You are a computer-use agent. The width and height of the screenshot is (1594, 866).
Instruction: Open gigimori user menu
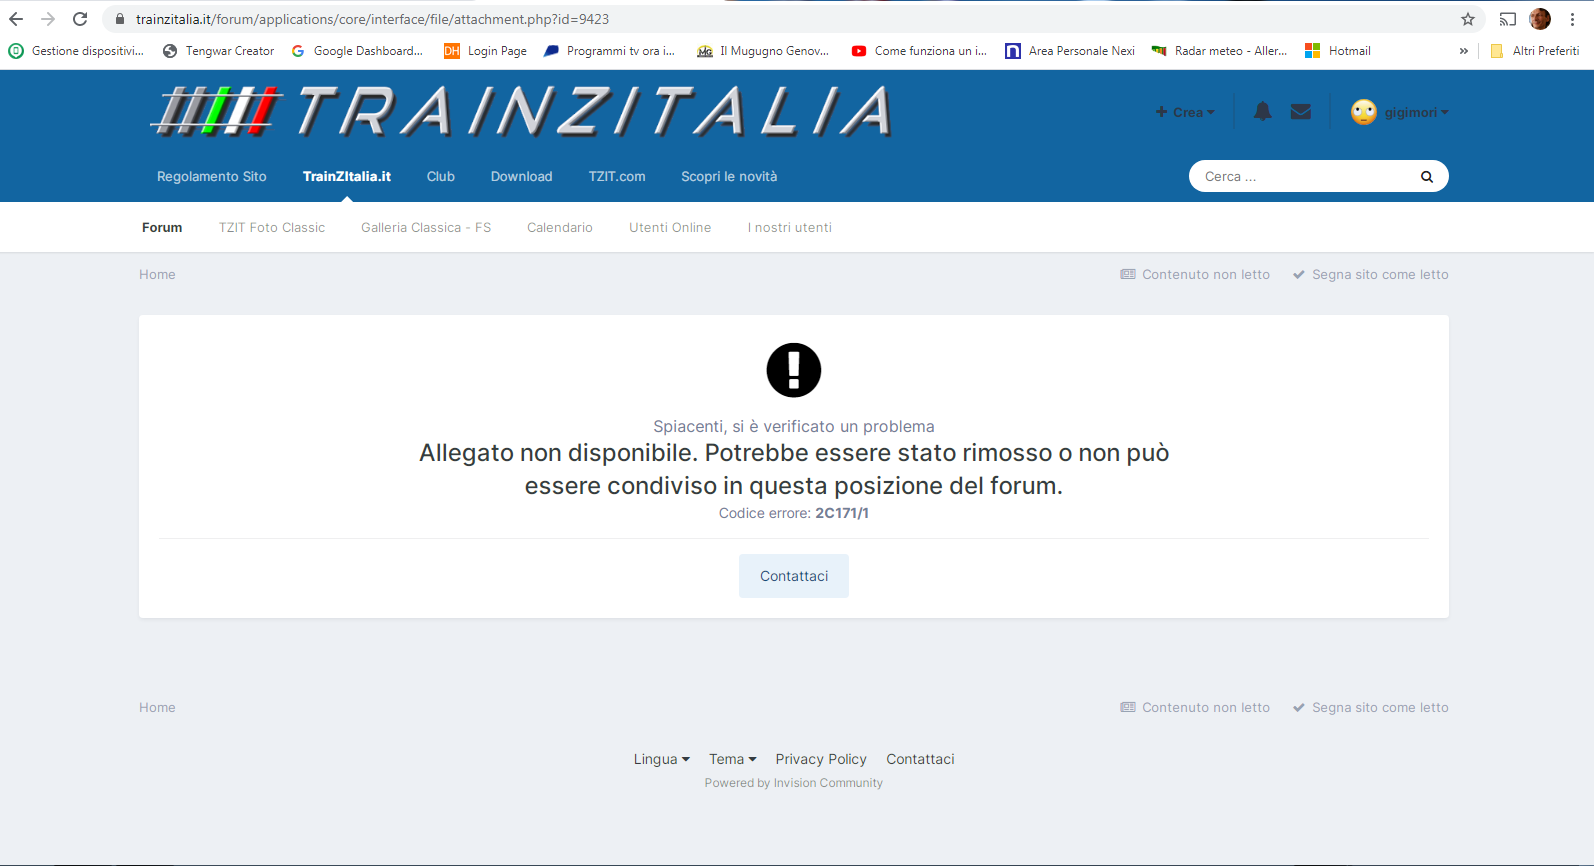pyautogui.click(x=1416, y=112)
